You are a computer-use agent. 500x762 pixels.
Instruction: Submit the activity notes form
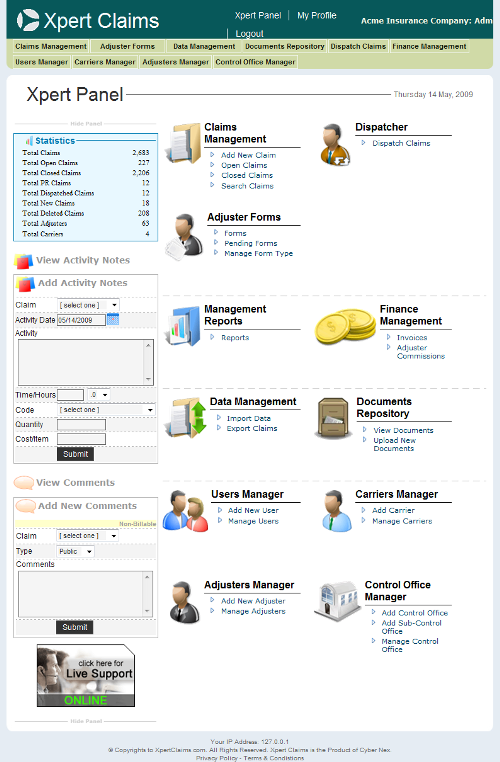tap(75, 454)
